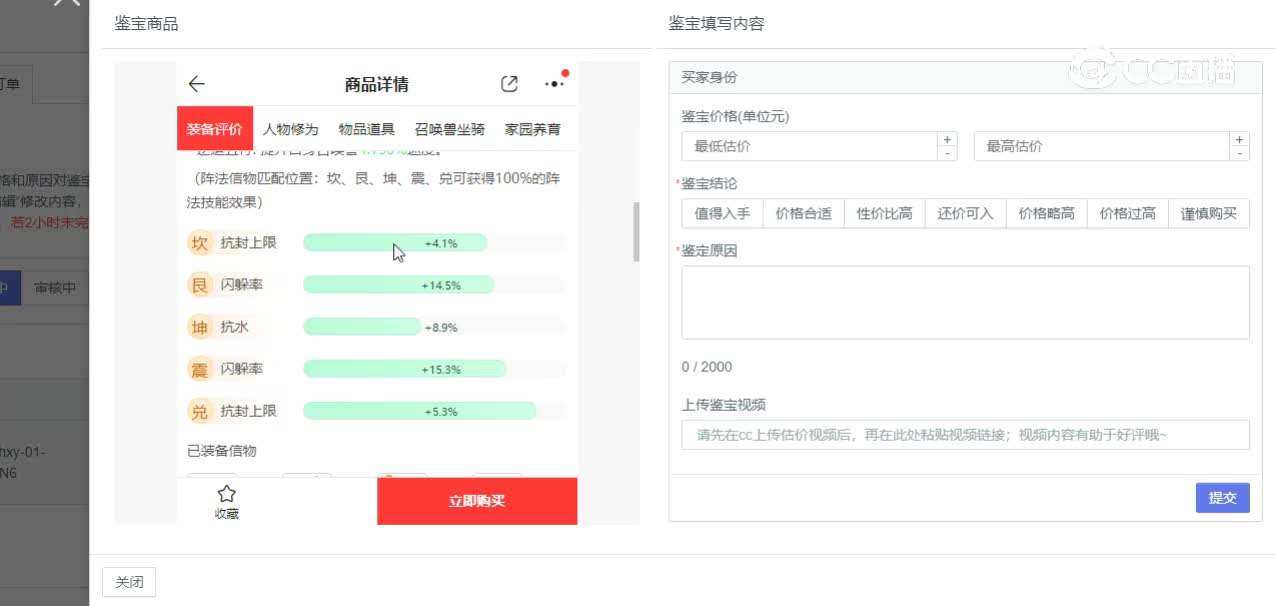Click the 坎 formation badge icon
Viewport: 1276px width, 606px height.
point(200,243)
